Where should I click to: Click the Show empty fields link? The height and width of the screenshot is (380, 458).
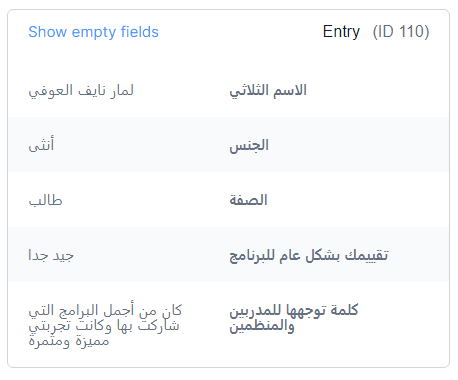tap(93, 32)
